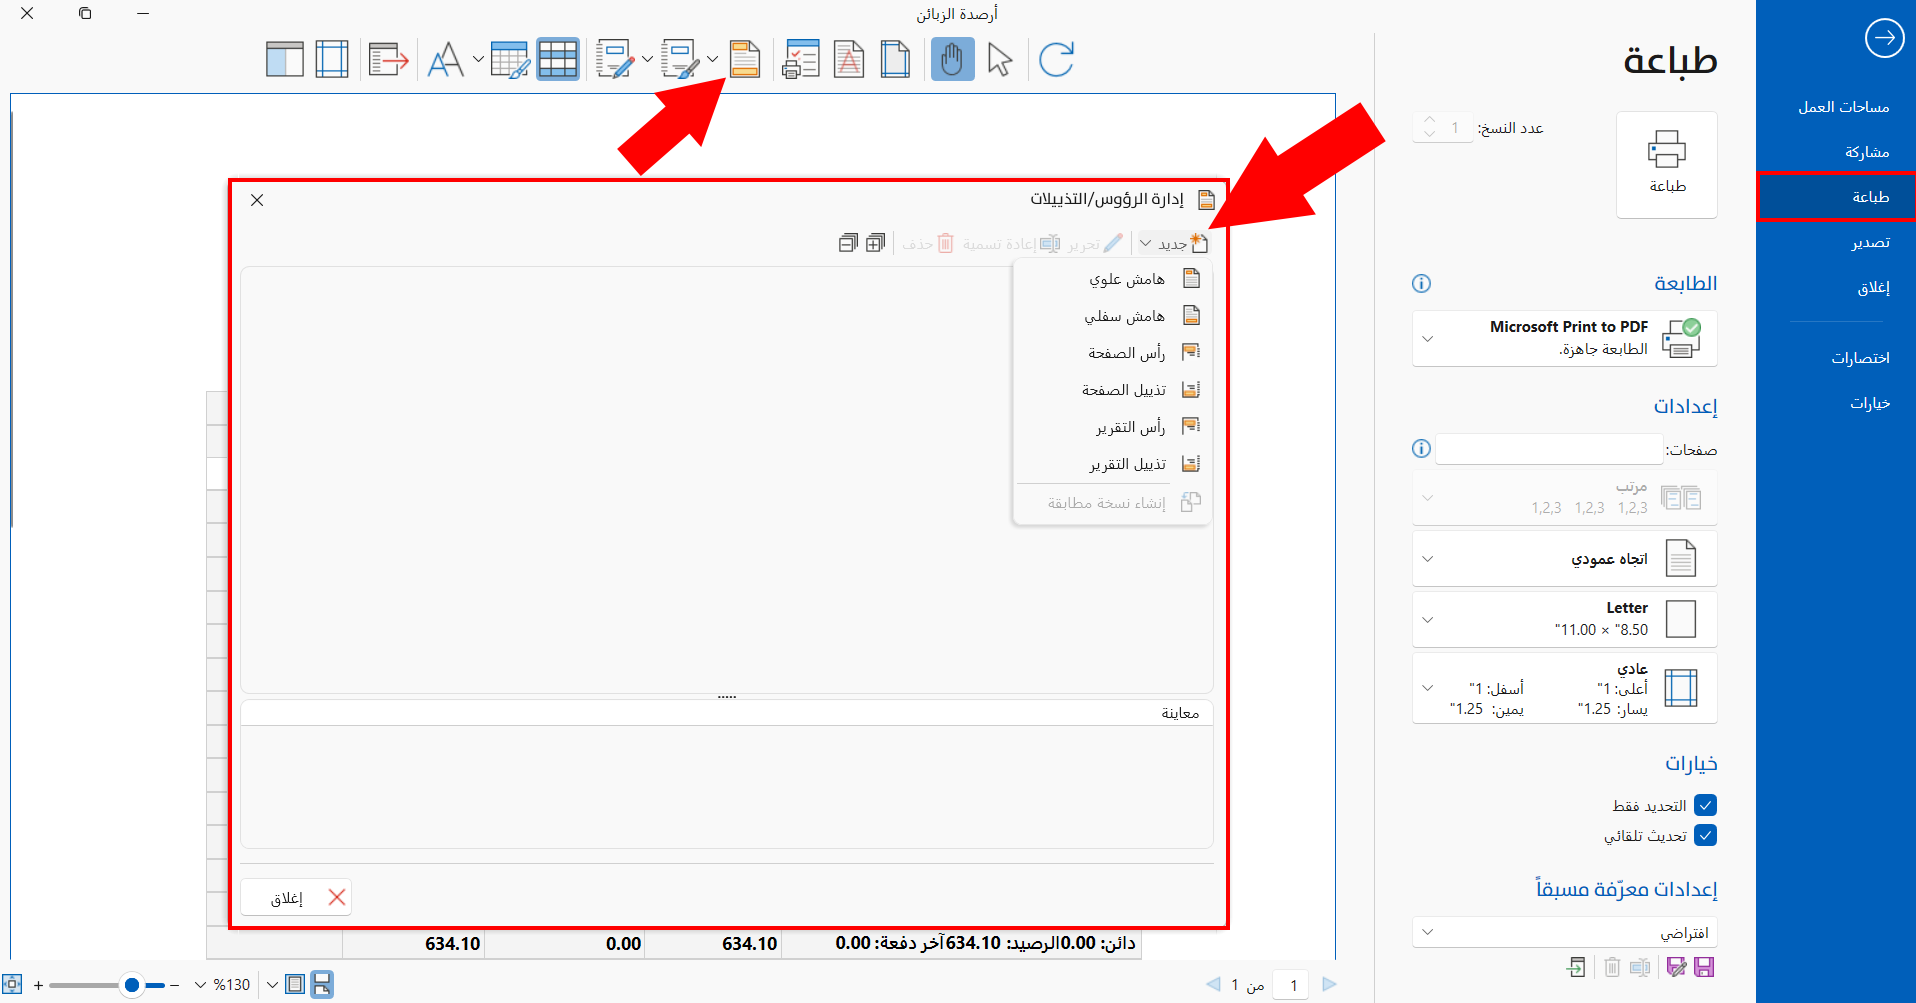Choose 'هامش علوي' from the new menu
Screen dimensions: 1916x1003
coord(1112,279)
